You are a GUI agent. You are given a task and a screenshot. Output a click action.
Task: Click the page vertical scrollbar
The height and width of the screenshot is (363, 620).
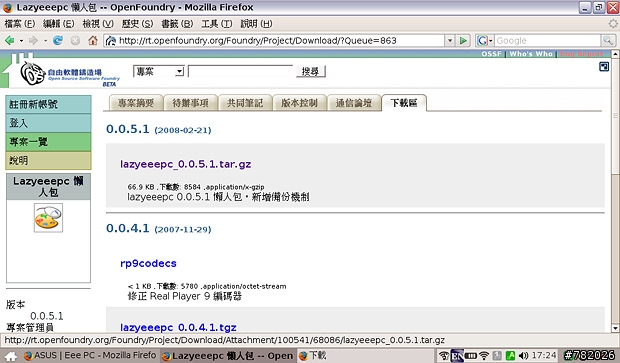(615, 115)
